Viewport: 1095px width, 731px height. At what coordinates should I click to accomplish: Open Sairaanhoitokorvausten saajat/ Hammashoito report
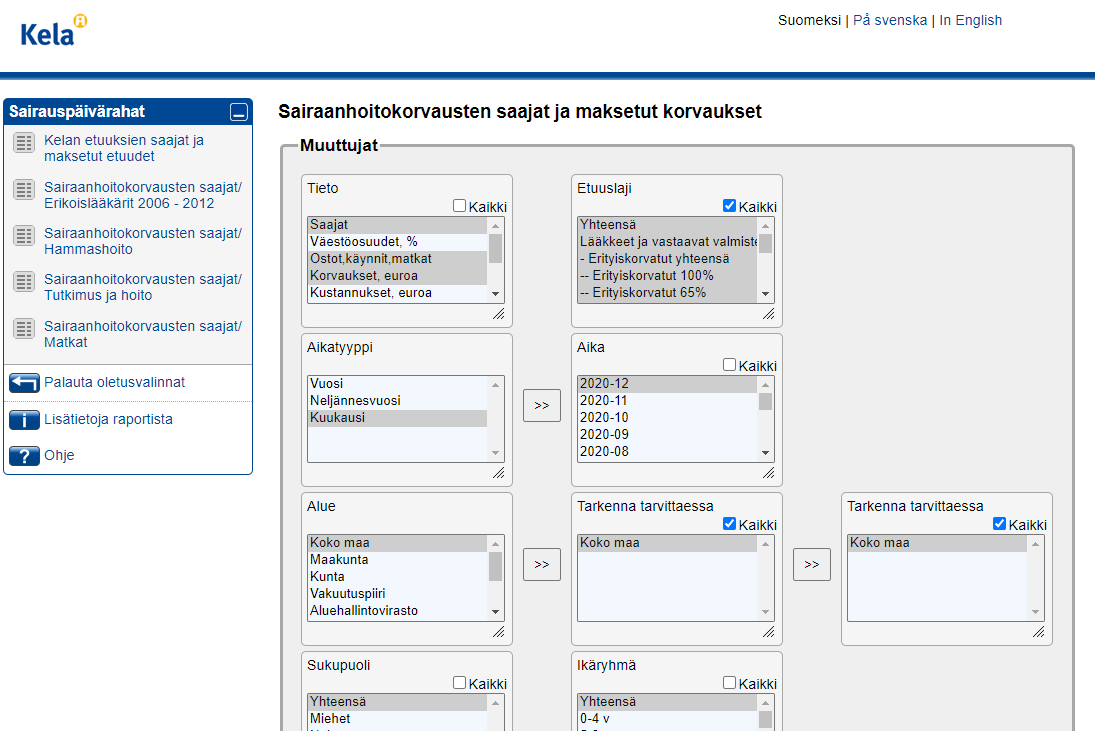[142, 242]
